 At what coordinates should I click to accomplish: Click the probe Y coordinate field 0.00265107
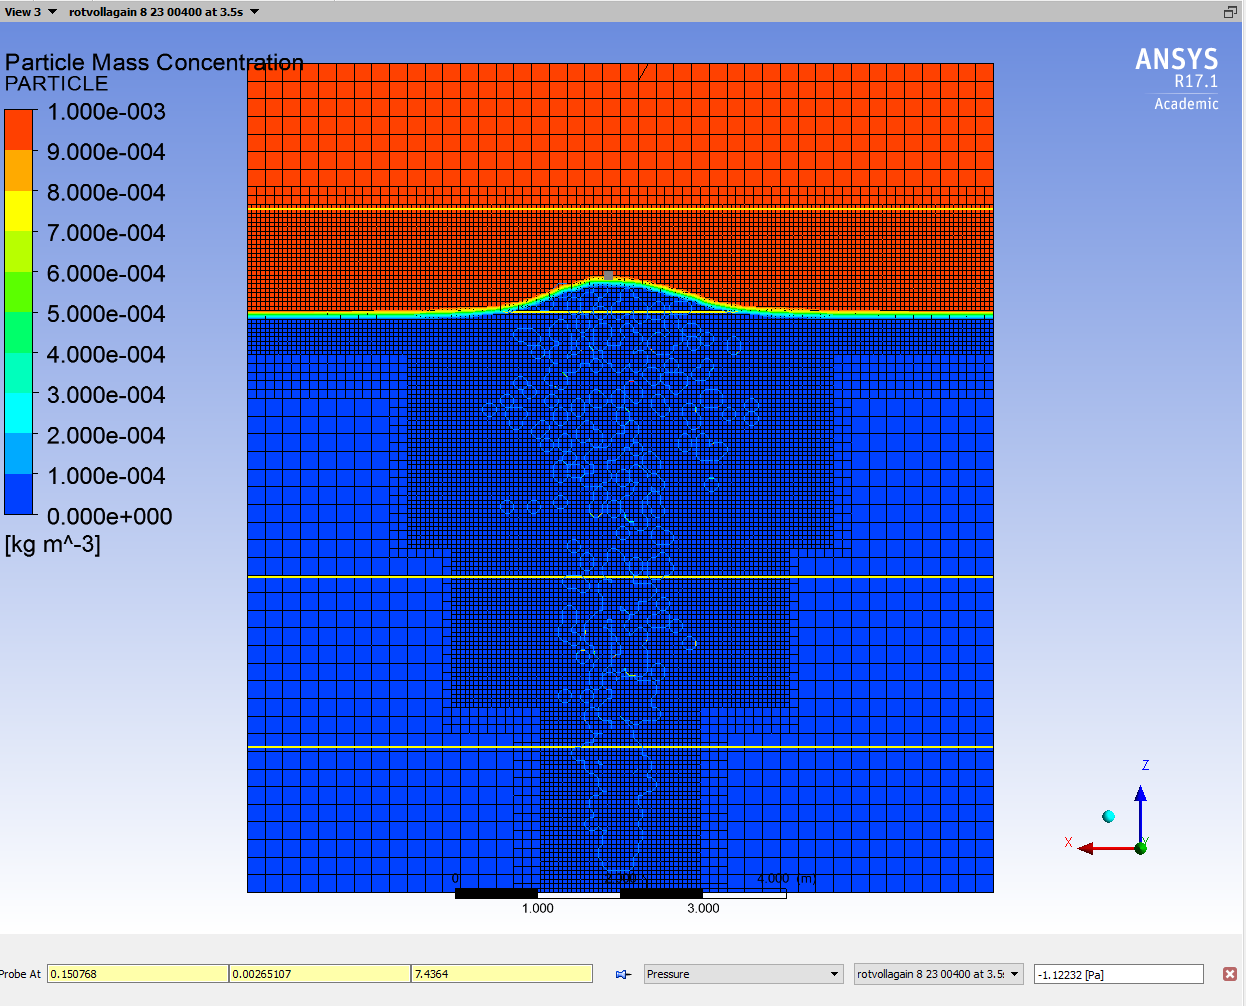(319, 974)
